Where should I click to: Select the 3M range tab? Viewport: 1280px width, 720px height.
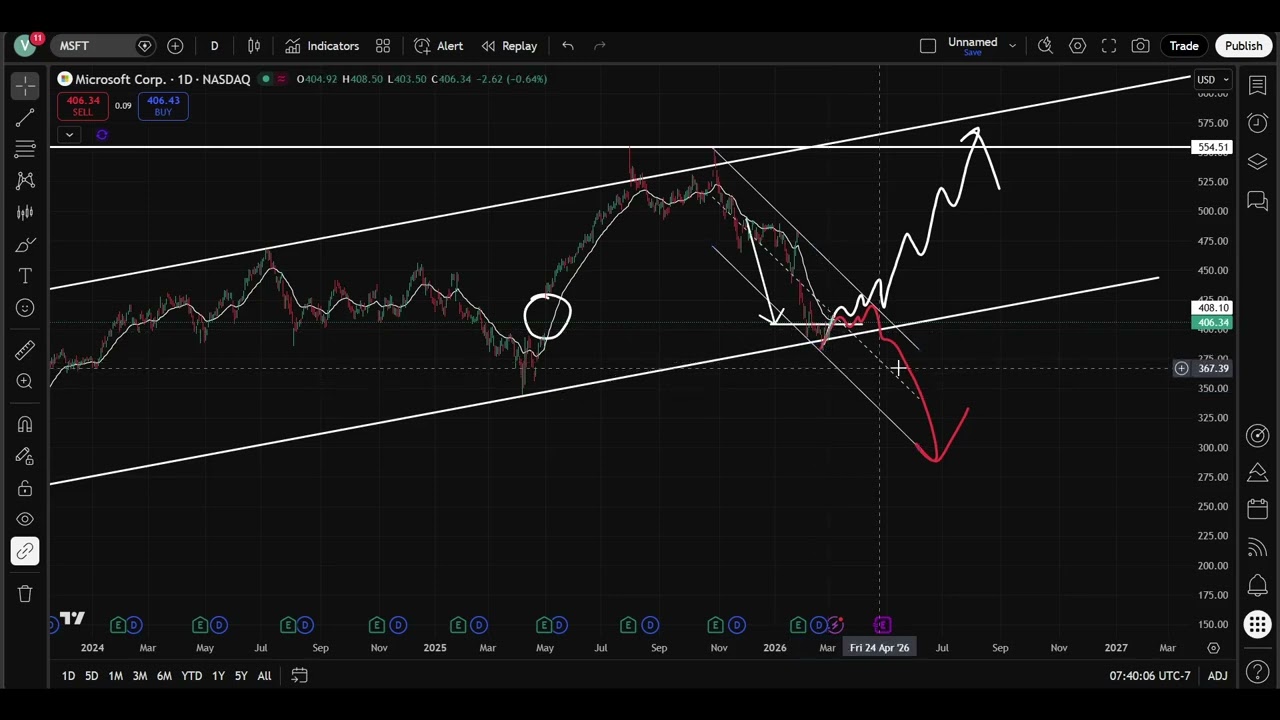(x=140, y=676)
